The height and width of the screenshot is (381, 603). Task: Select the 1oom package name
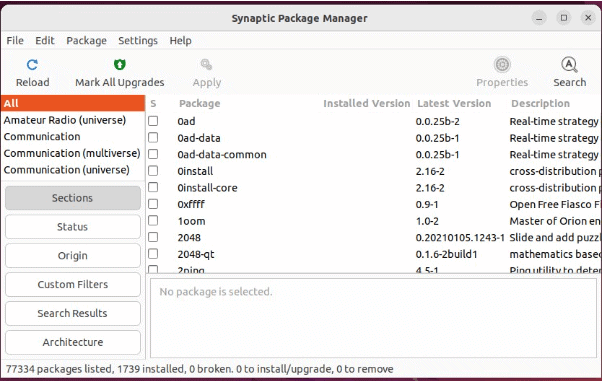191,221
